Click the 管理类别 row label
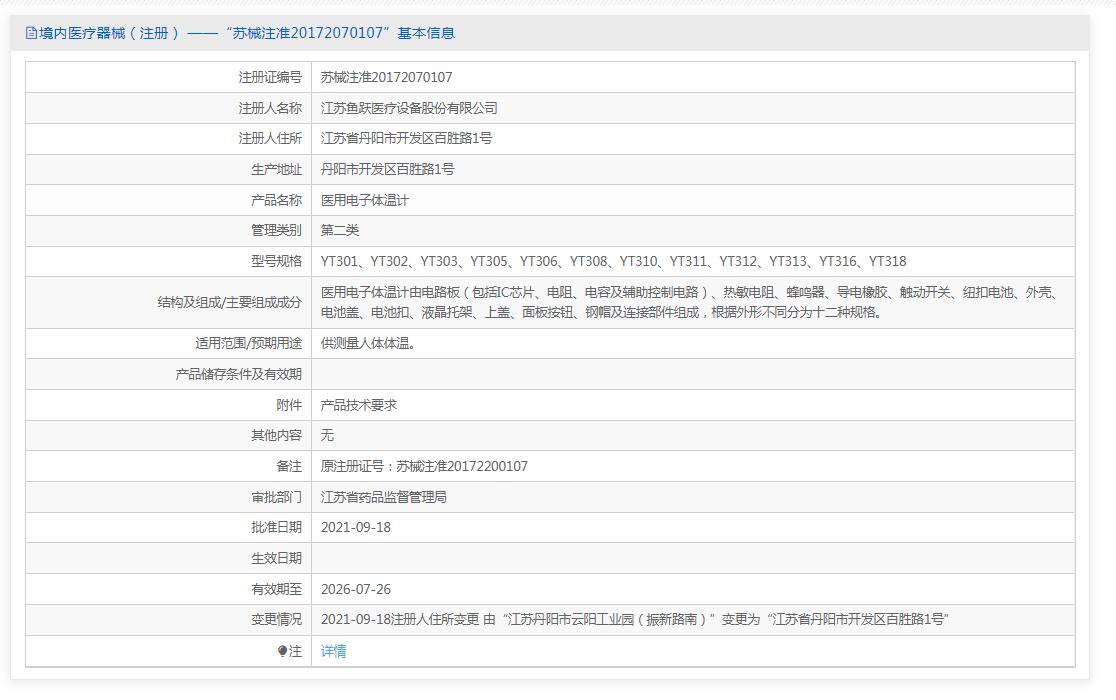The height and width of the screenshot is (700, 1116). click(x=276, y=230)
